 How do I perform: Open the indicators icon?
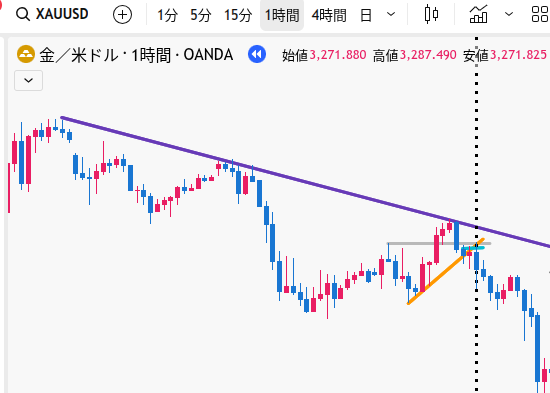click(478, 14)
